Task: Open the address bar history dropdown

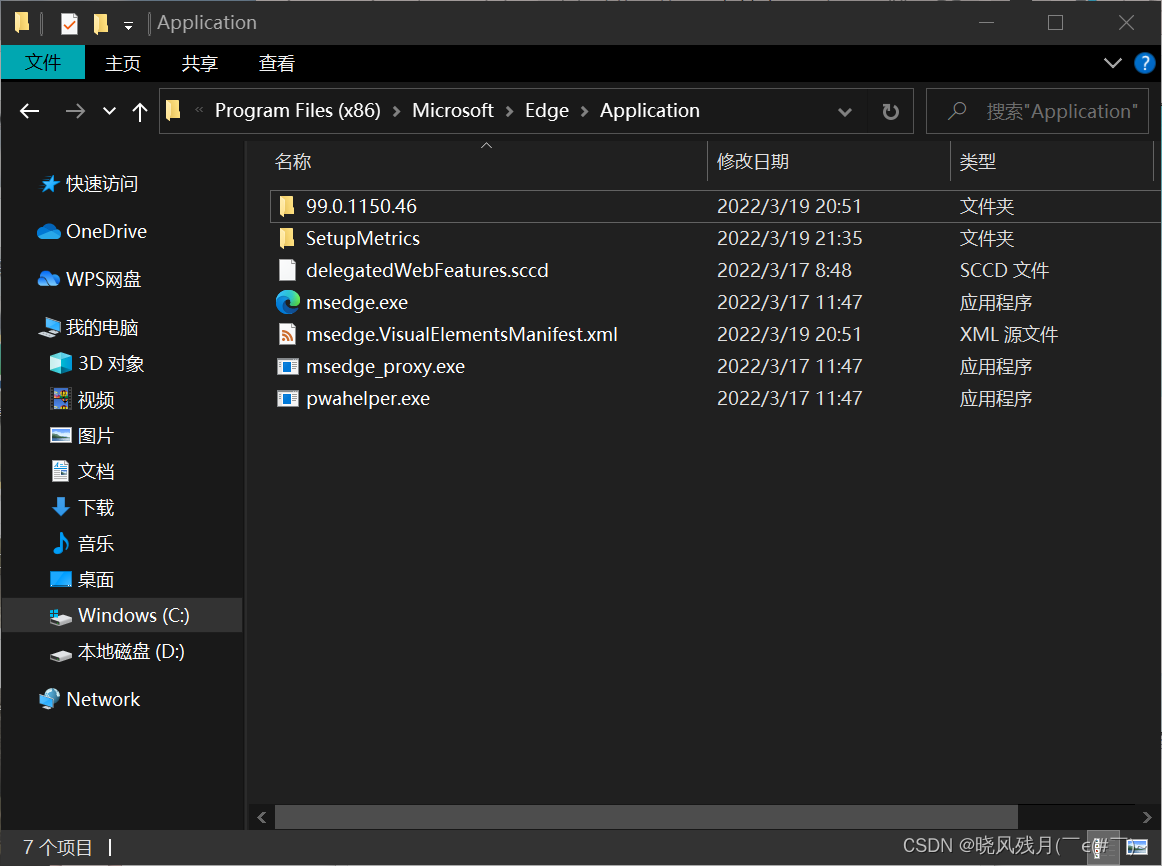Action: click(x=844, y=112)
